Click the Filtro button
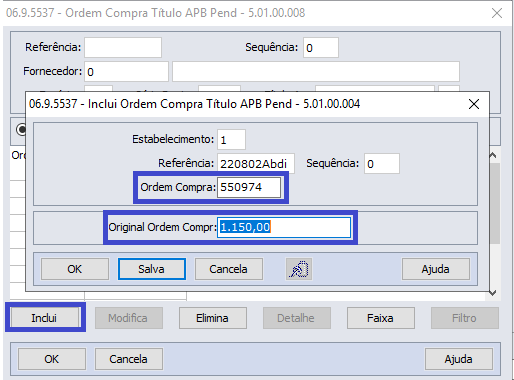514x380 pixels. coord(465,318)
